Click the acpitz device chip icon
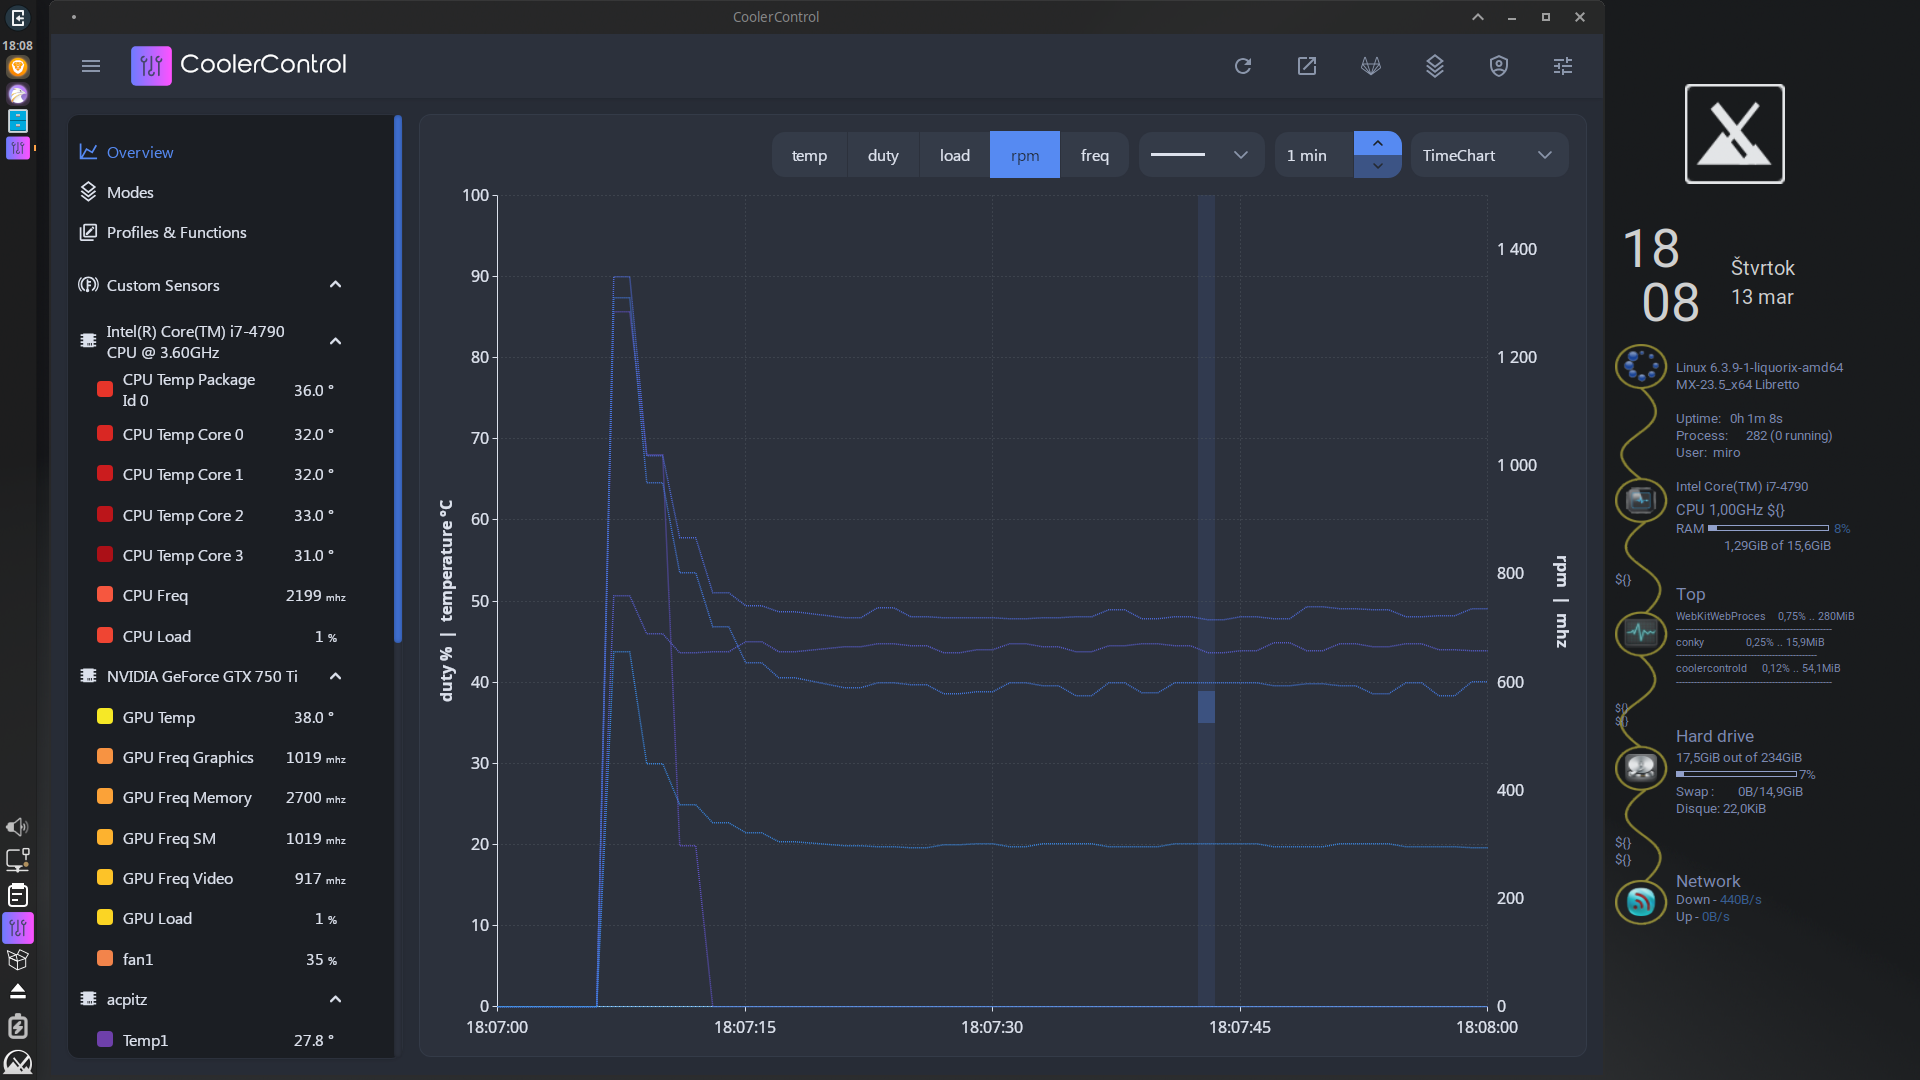1920x1080 pixels. coord(88,999)
